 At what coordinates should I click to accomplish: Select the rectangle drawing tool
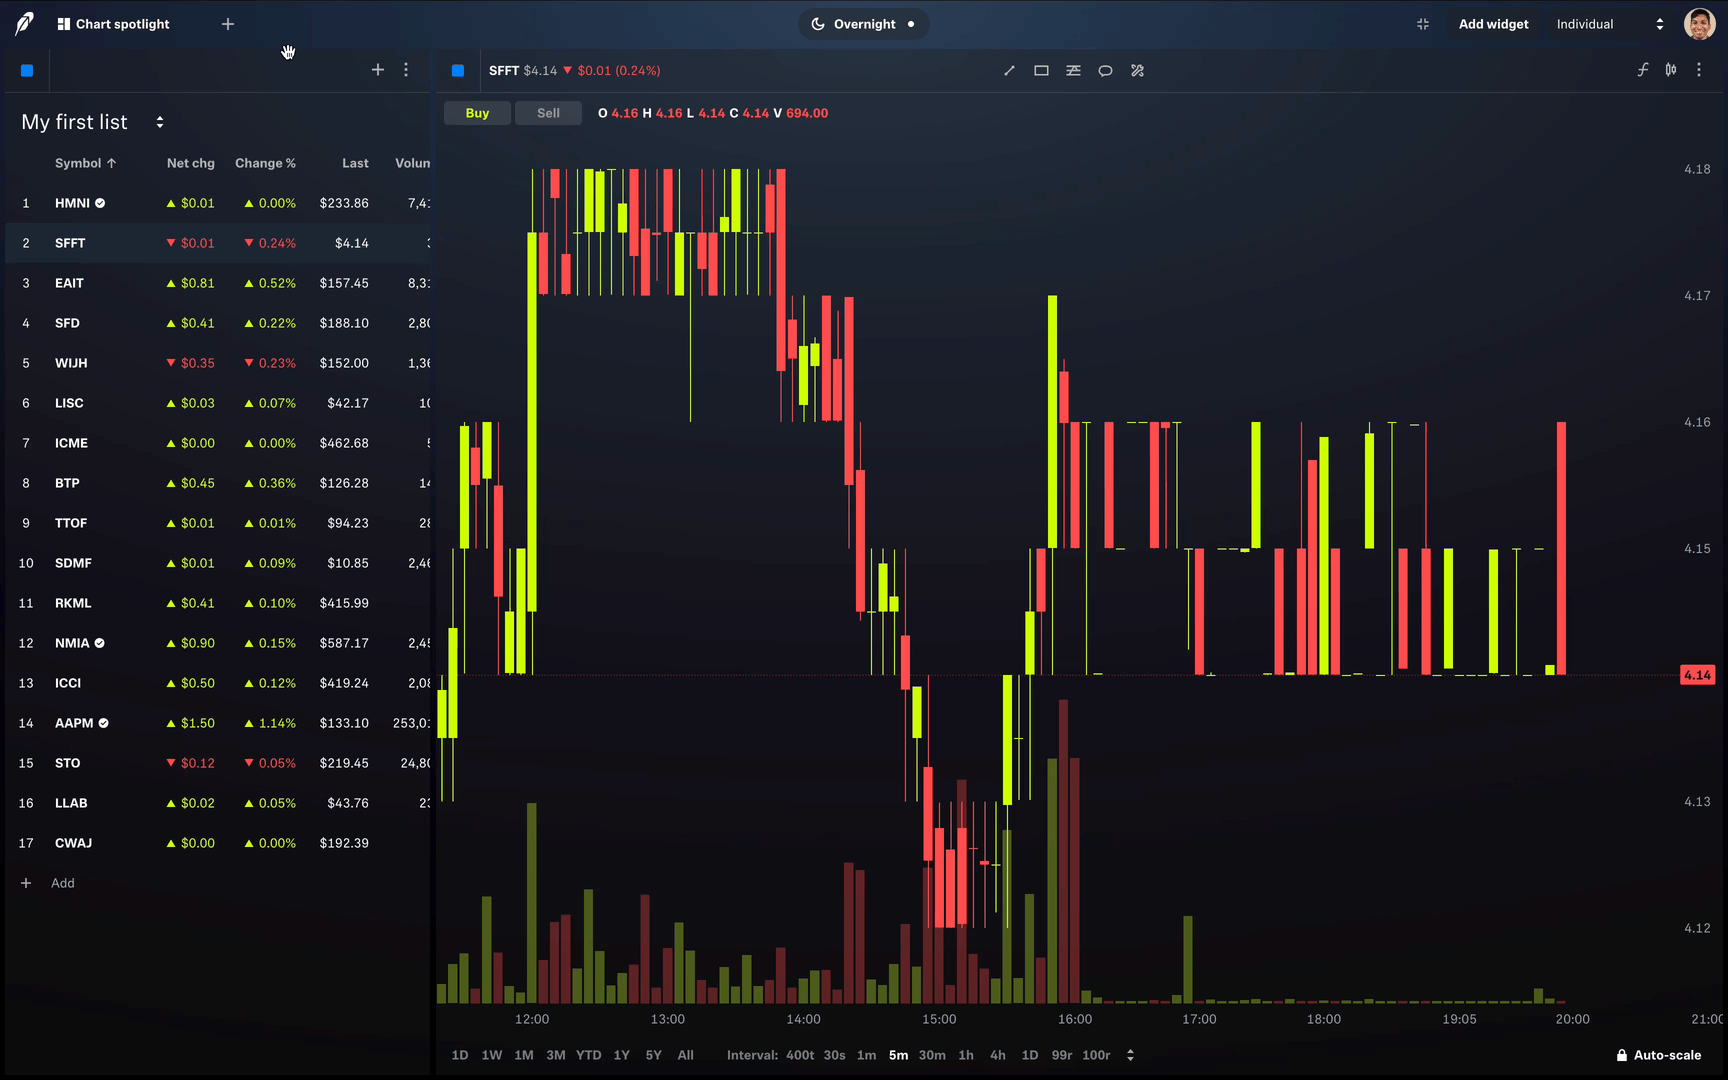tap(1041, 71)
